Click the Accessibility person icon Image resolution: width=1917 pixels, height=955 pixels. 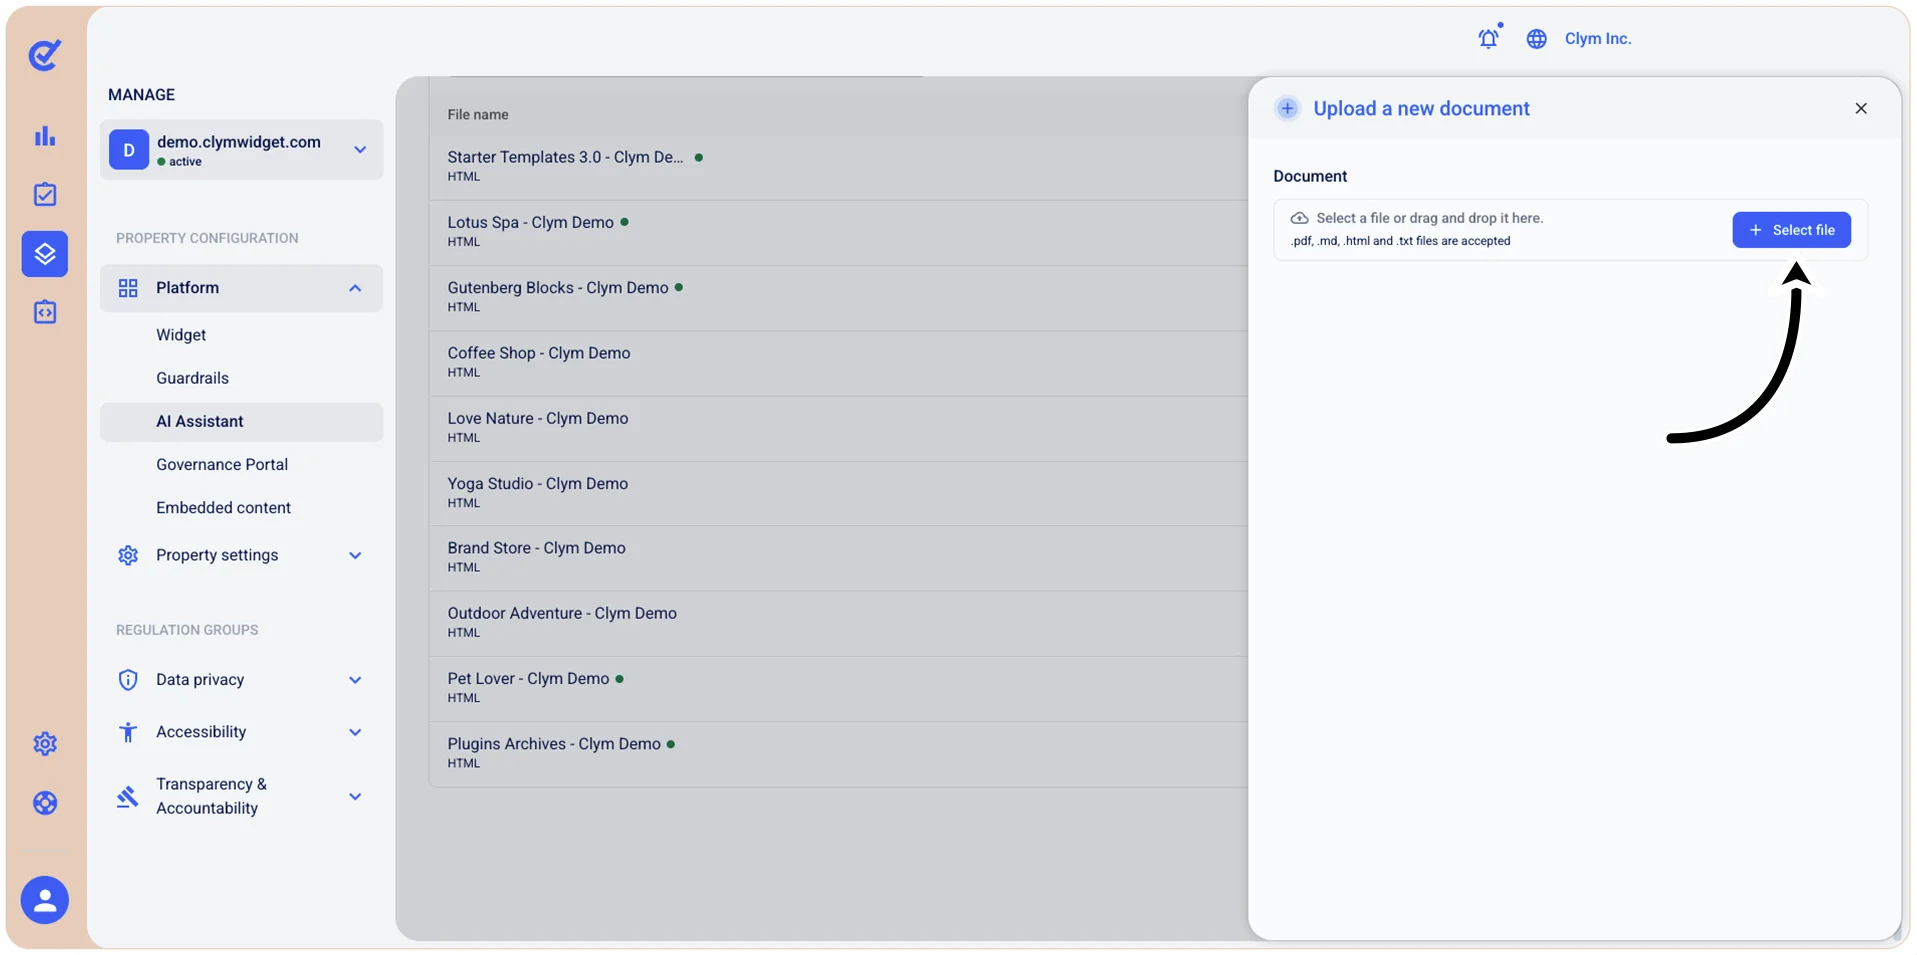128,732
